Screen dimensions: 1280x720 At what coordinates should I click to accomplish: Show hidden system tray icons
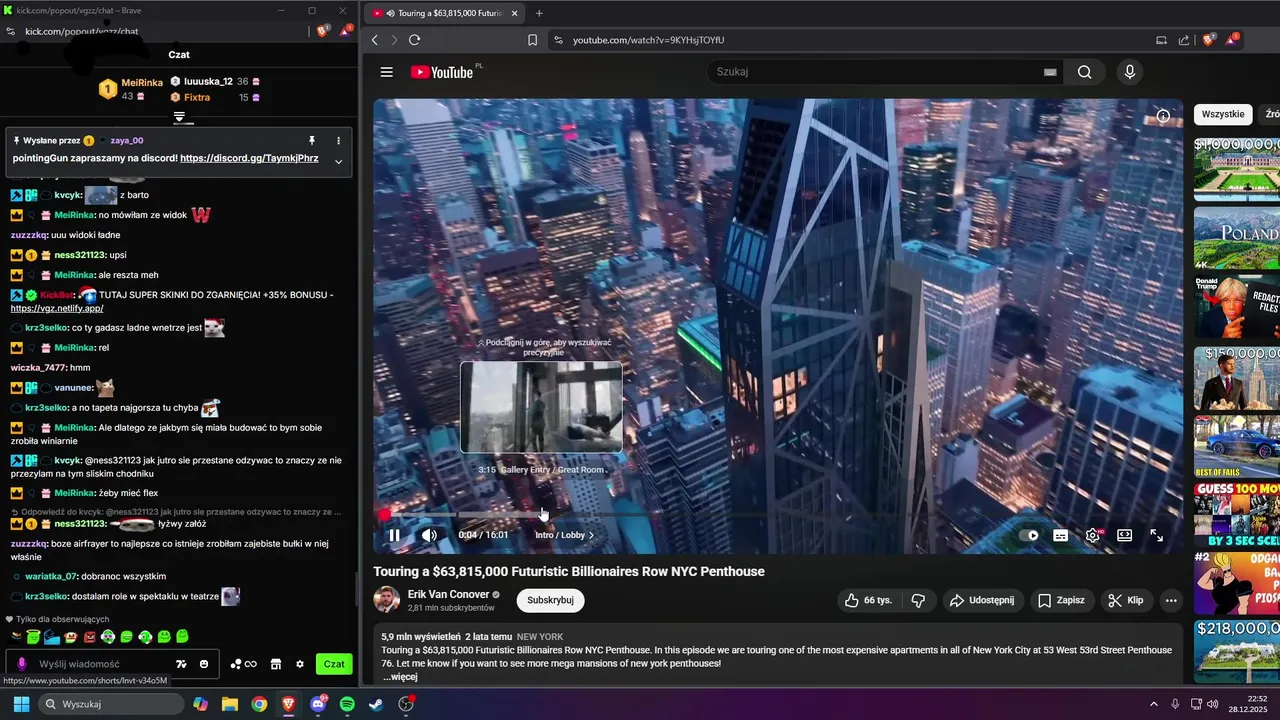1153,704
